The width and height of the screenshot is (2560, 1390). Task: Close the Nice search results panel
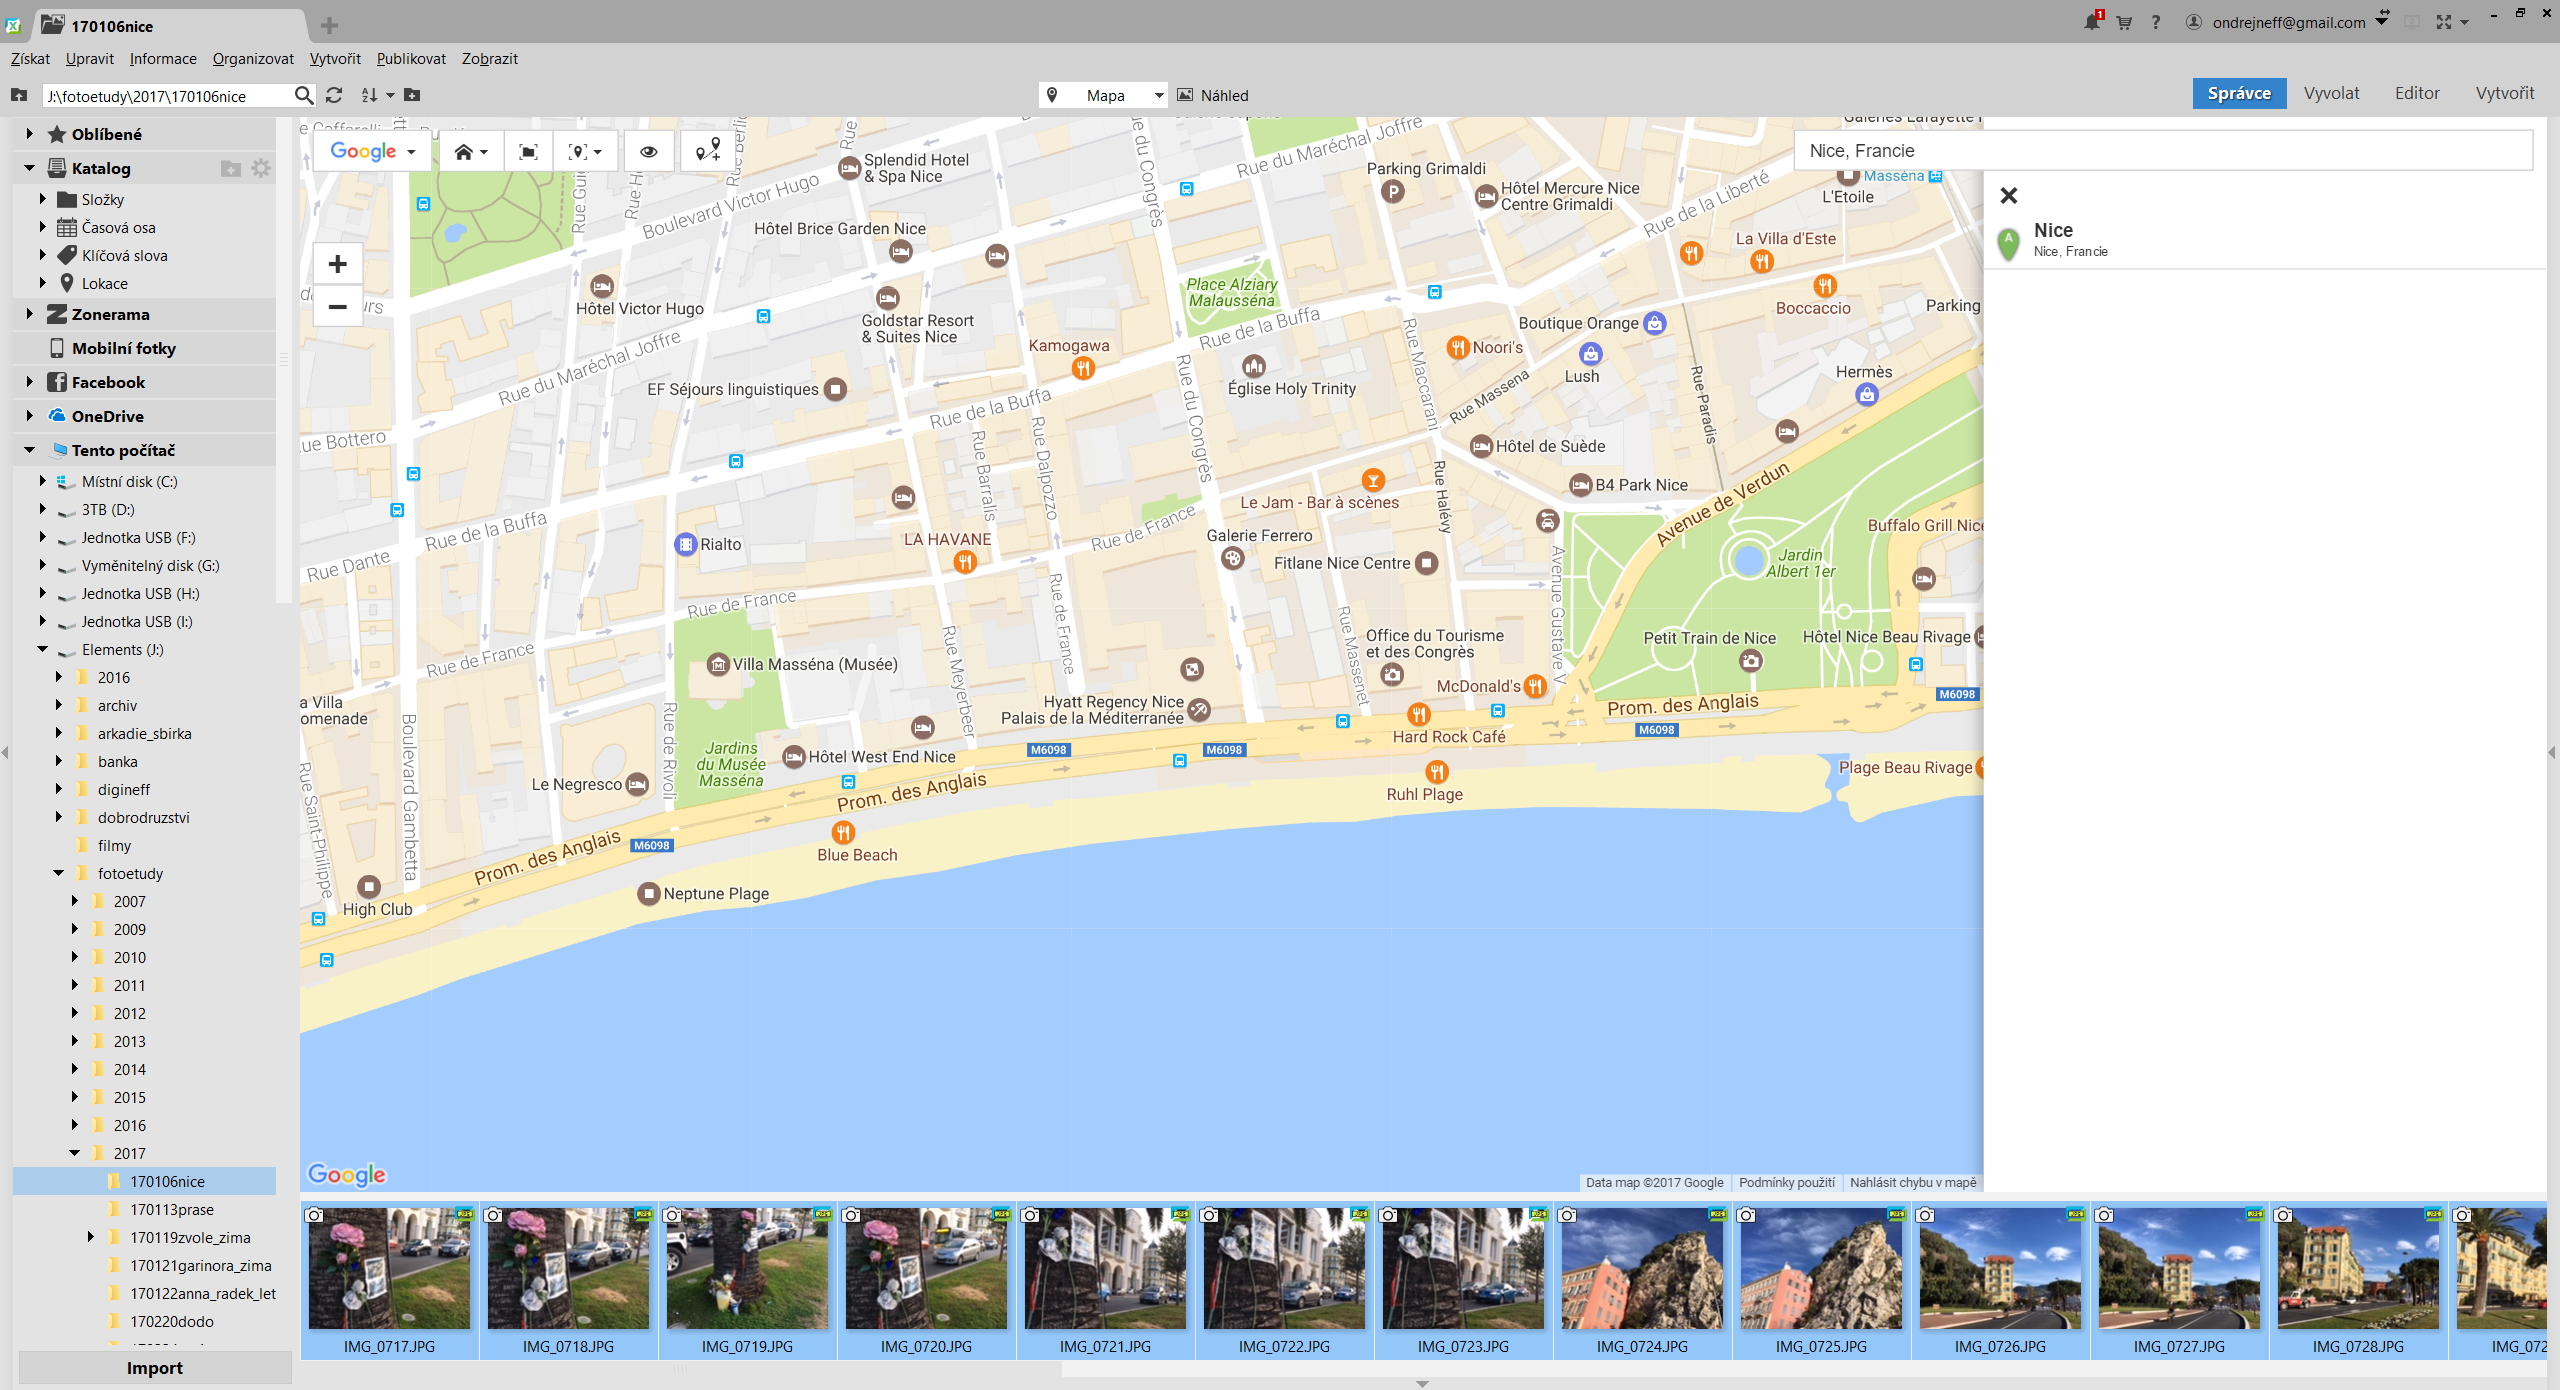[2008, 195]
